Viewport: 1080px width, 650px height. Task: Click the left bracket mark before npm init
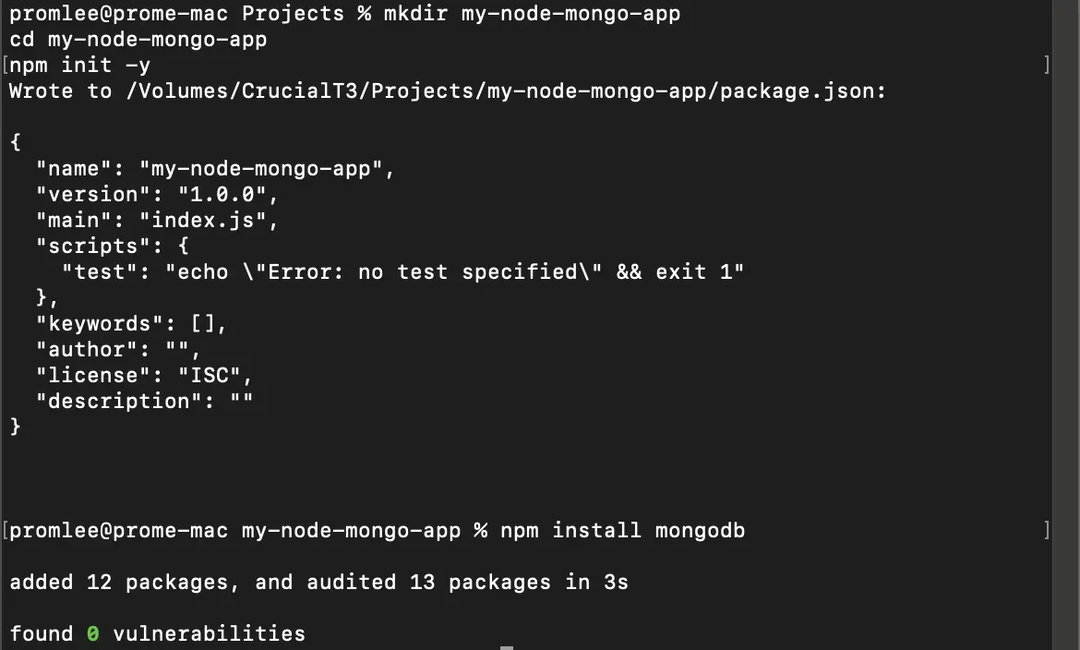[6, 65]
